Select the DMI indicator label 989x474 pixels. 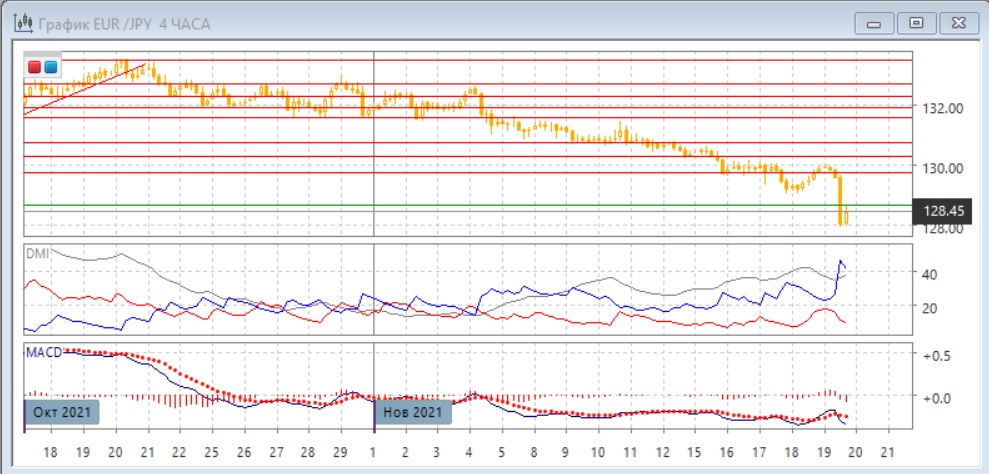click(x=36, y=253)
